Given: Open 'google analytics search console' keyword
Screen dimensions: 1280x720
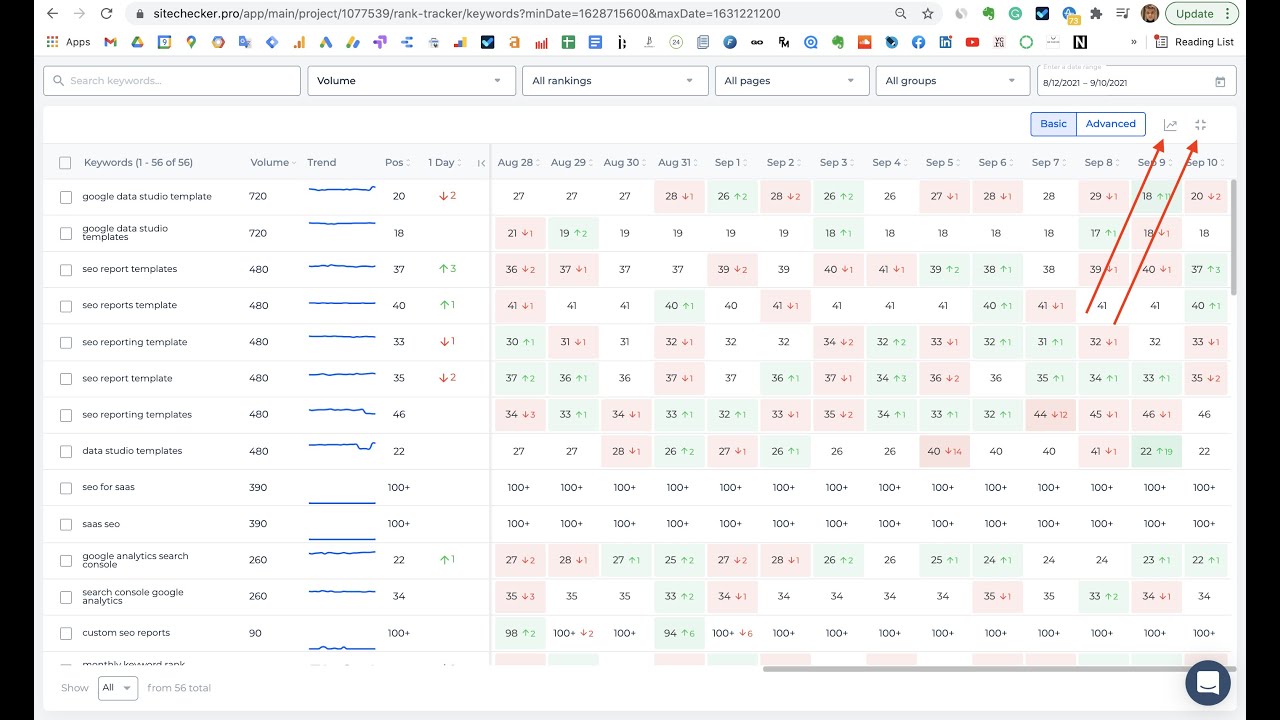Looking at the screenshot, I should (x=135, y=560).
